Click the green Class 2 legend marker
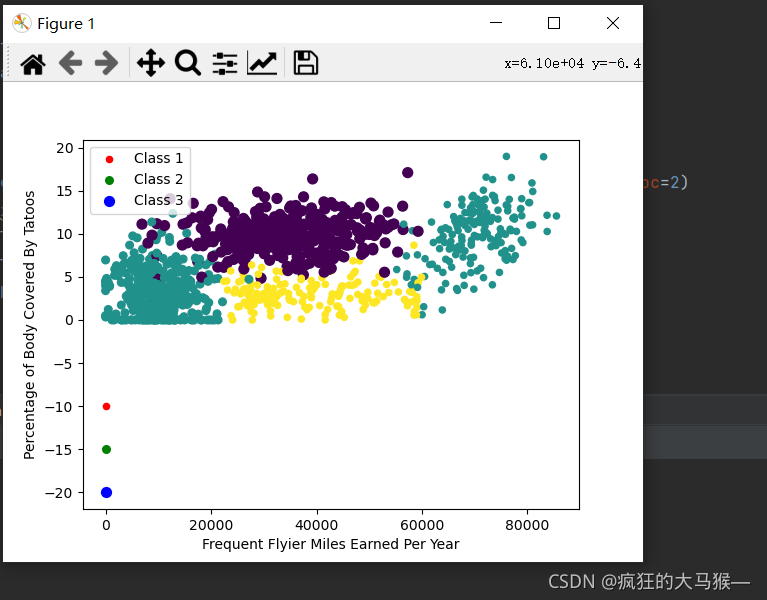 click(x=110, y=180)
